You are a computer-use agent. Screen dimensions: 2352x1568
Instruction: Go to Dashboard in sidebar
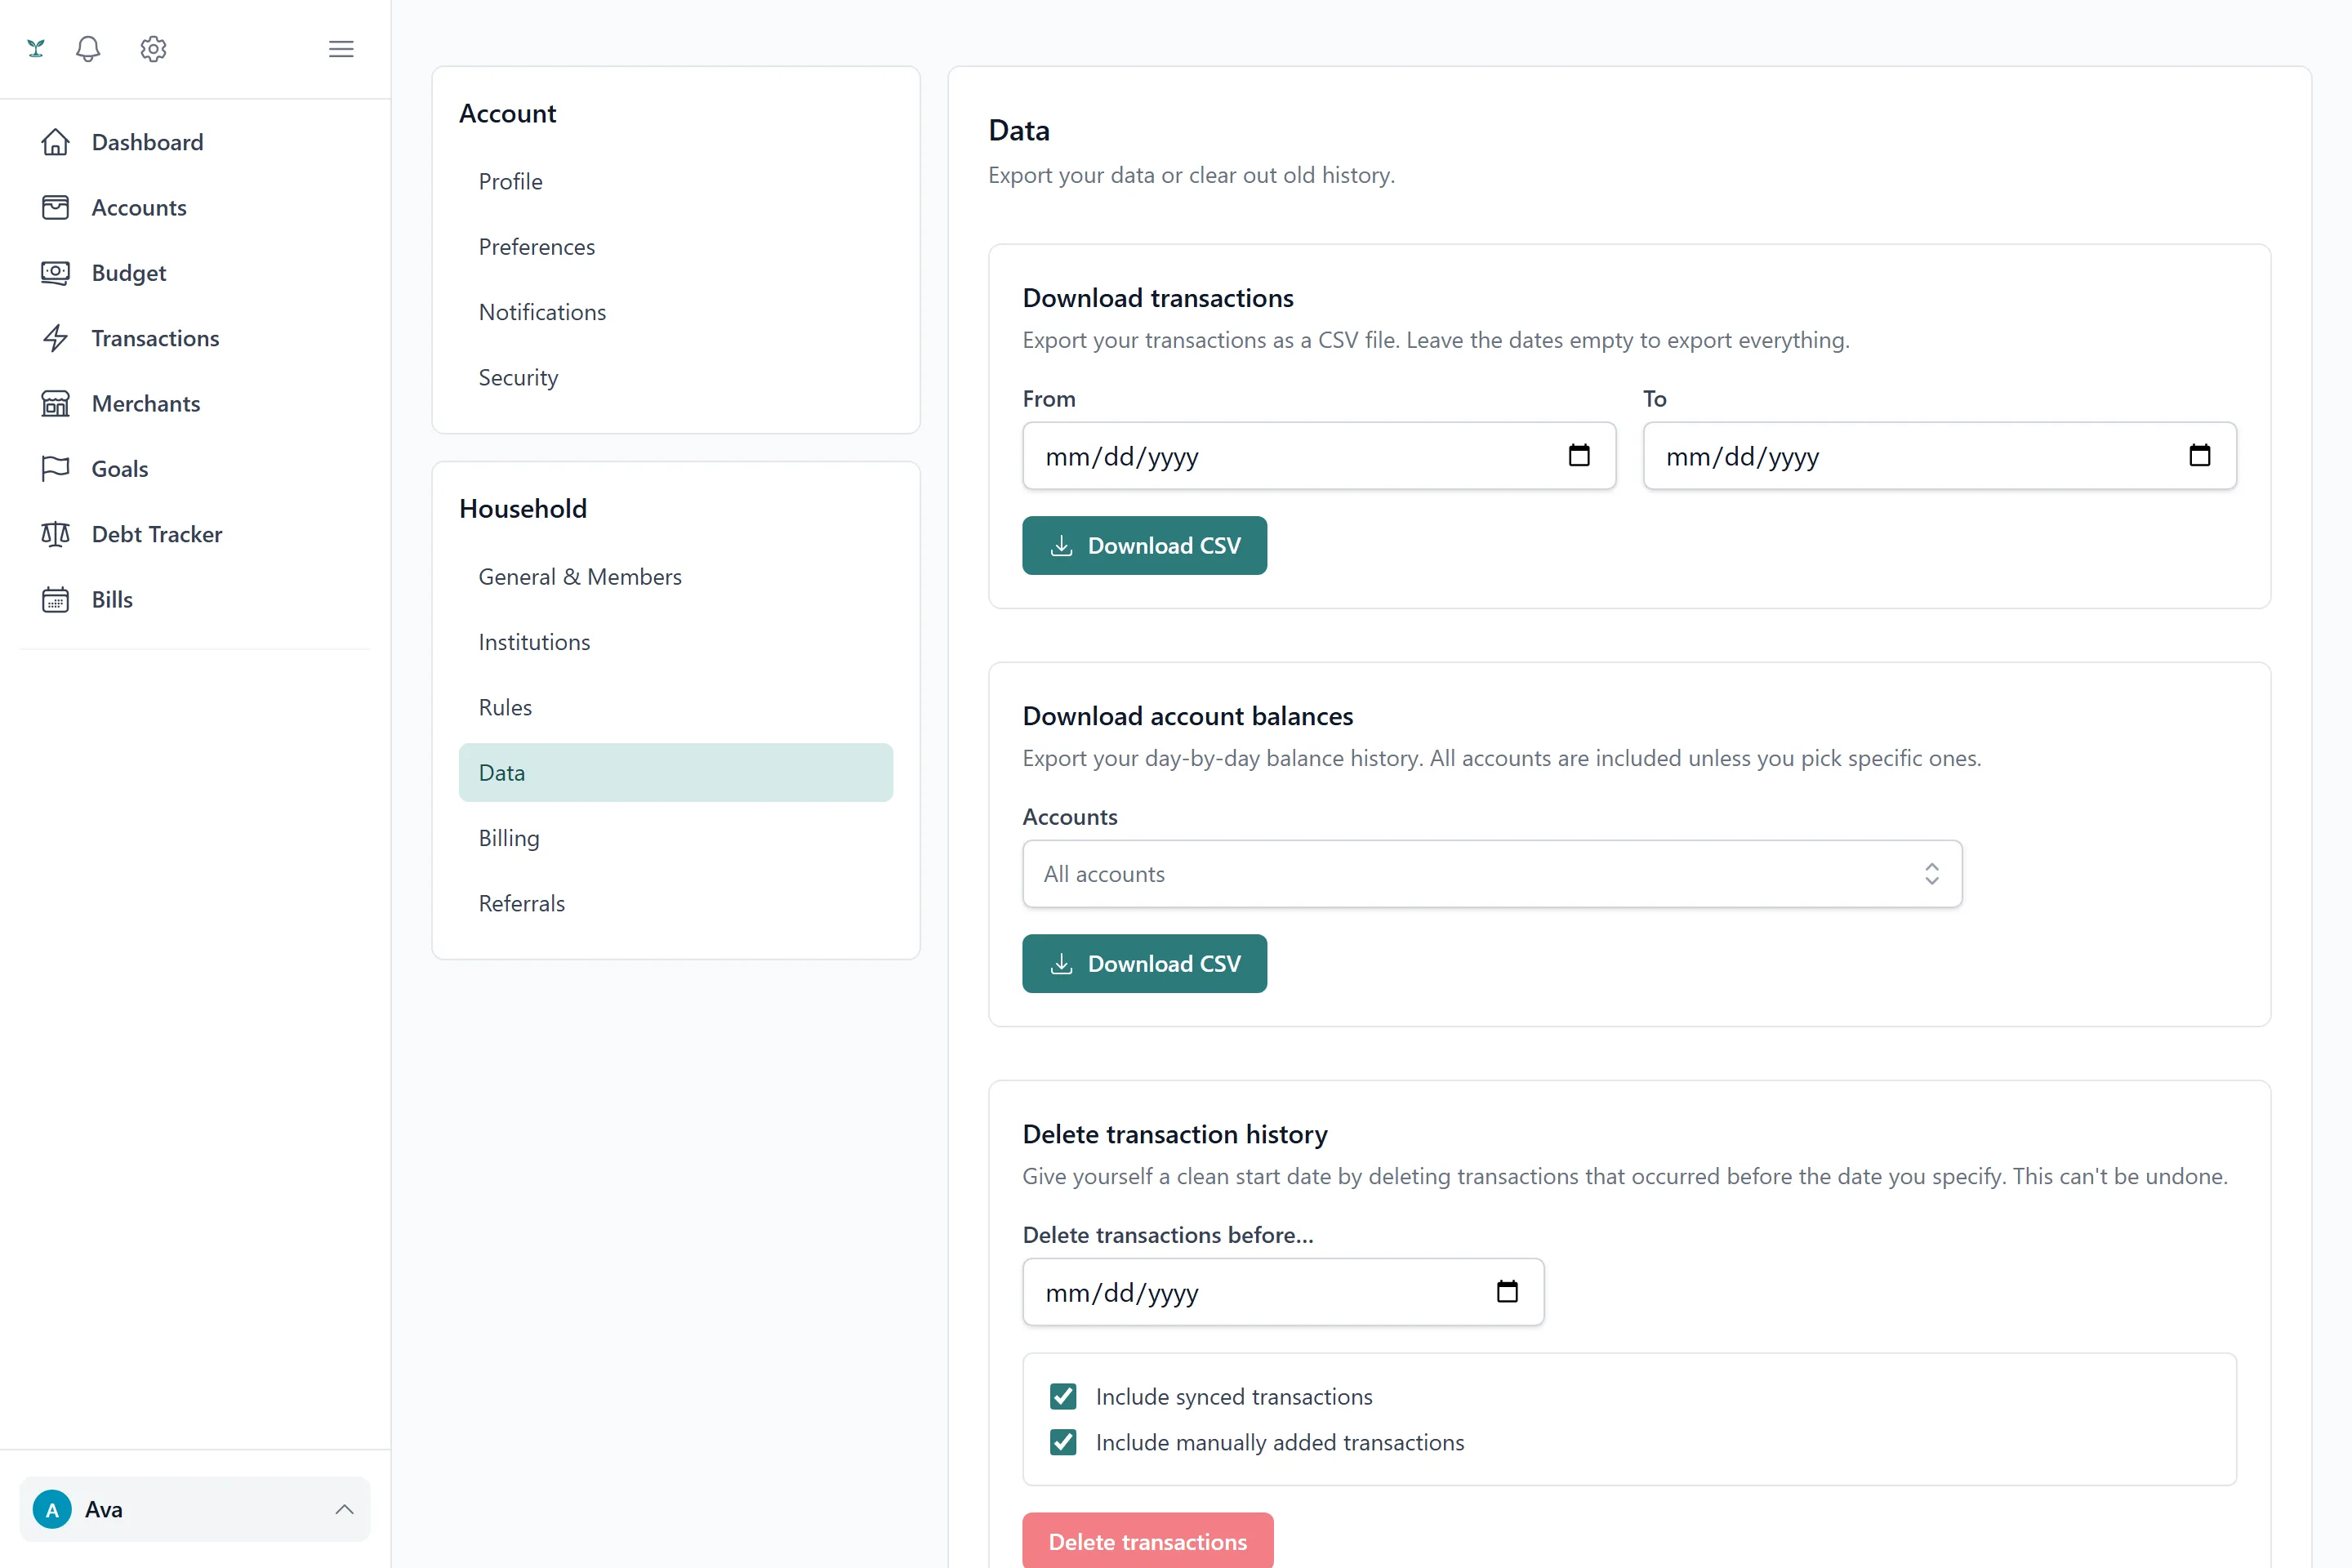[195, 142]
